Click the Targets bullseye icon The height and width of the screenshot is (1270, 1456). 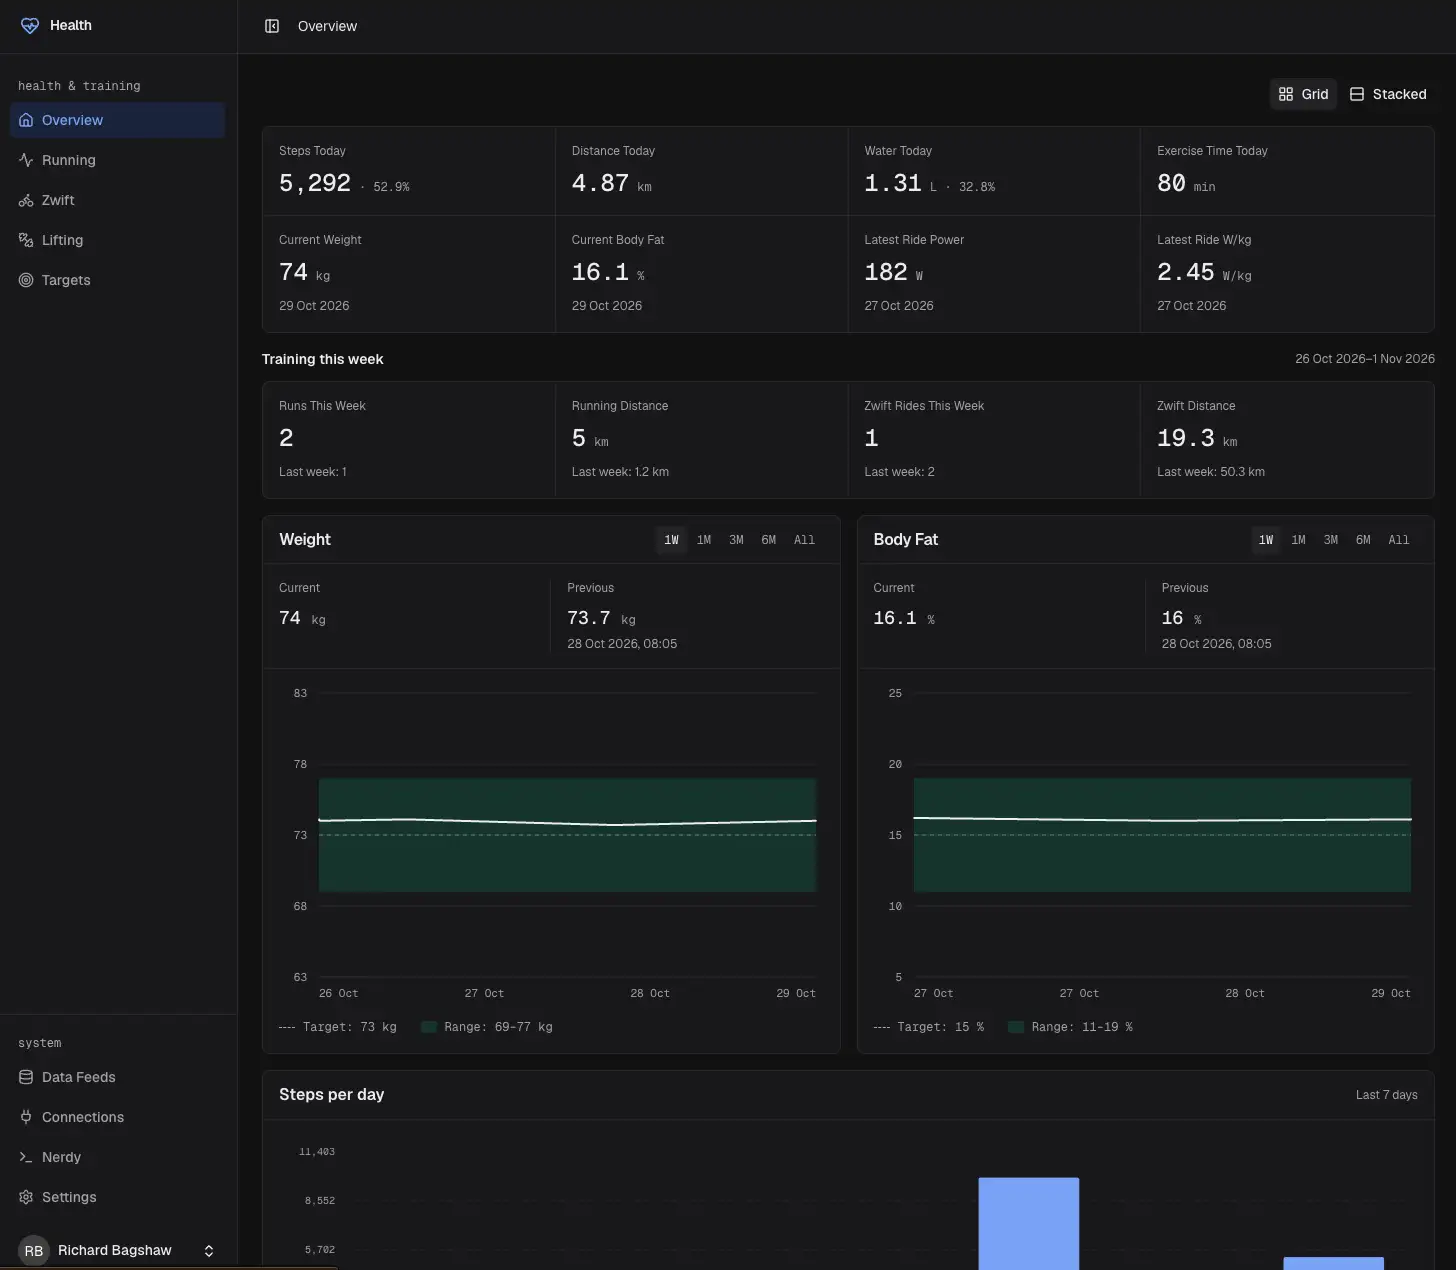click(26, 280)
